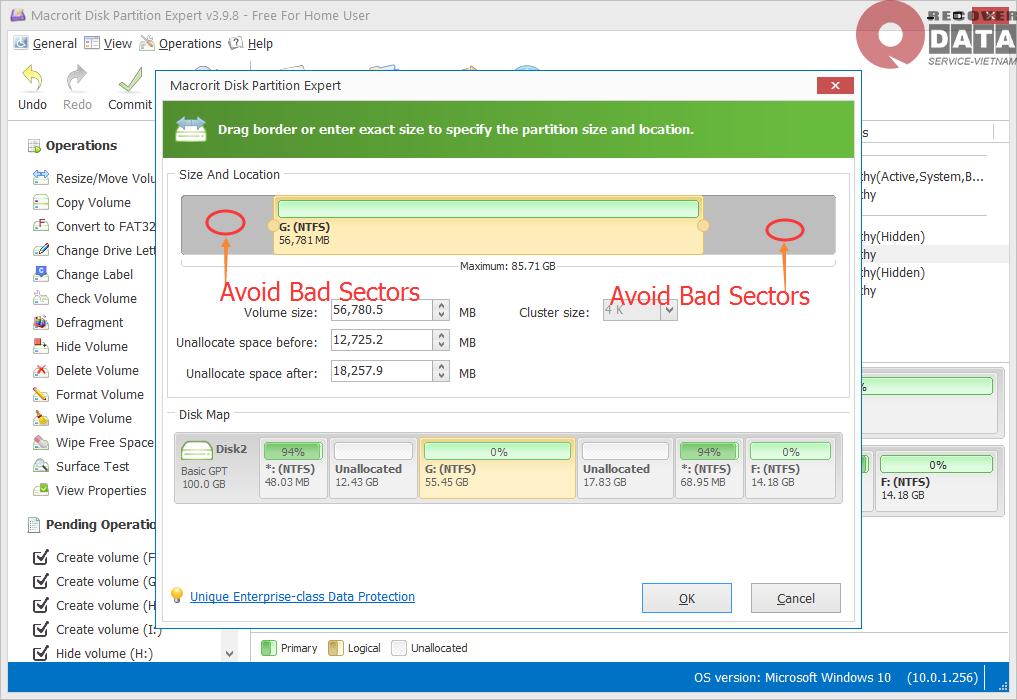Select Unallocated 17.83 GB block in Disk Map
Image resolution: width=1017 pixels, height=700 pixels.
point(625,468)
